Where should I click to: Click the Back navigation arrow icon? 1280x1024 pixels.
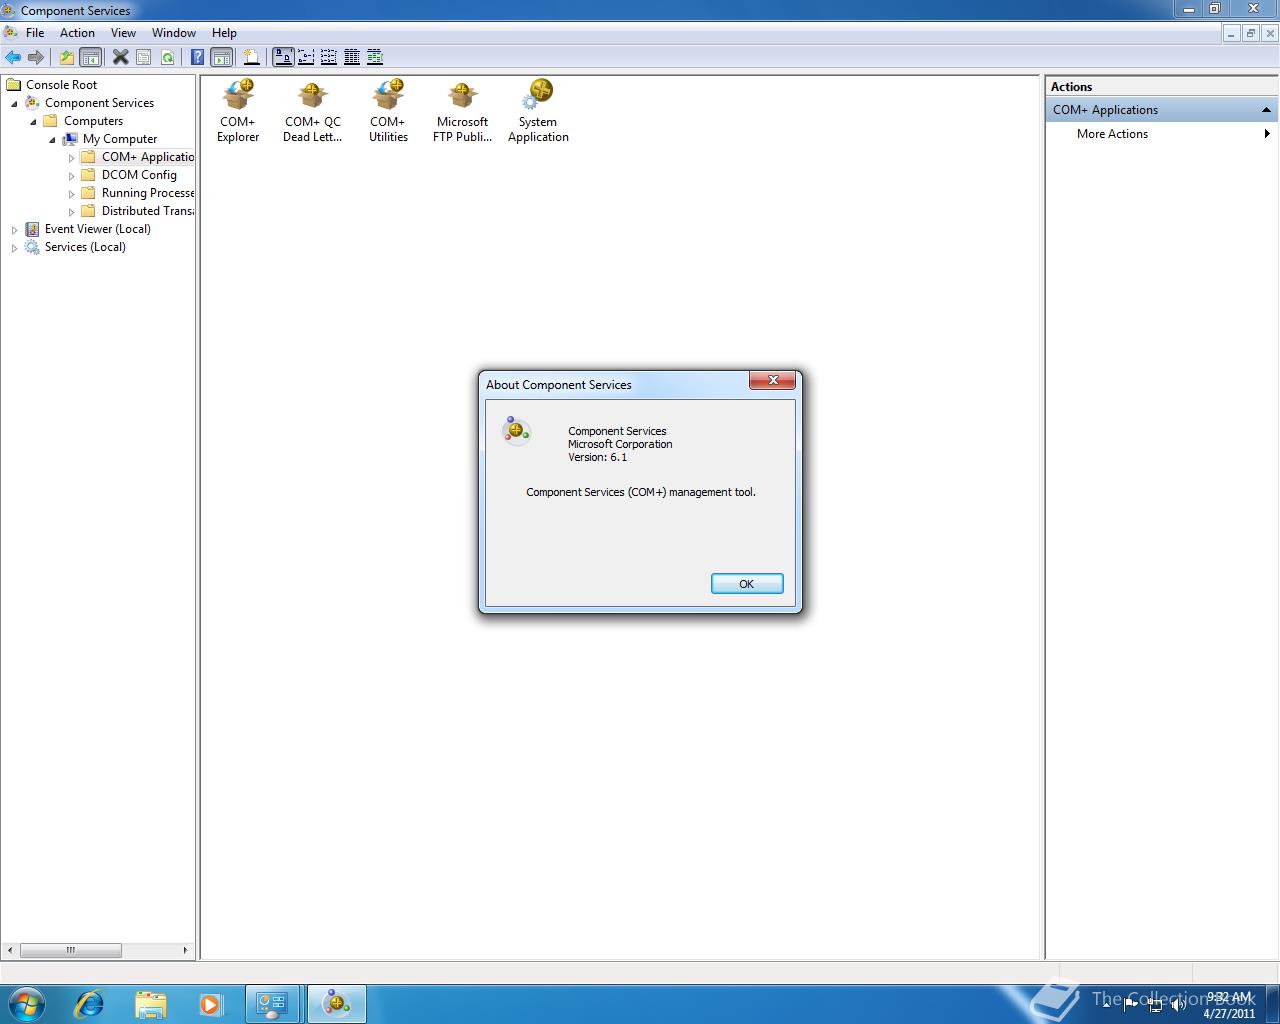[x=13, y=57]
